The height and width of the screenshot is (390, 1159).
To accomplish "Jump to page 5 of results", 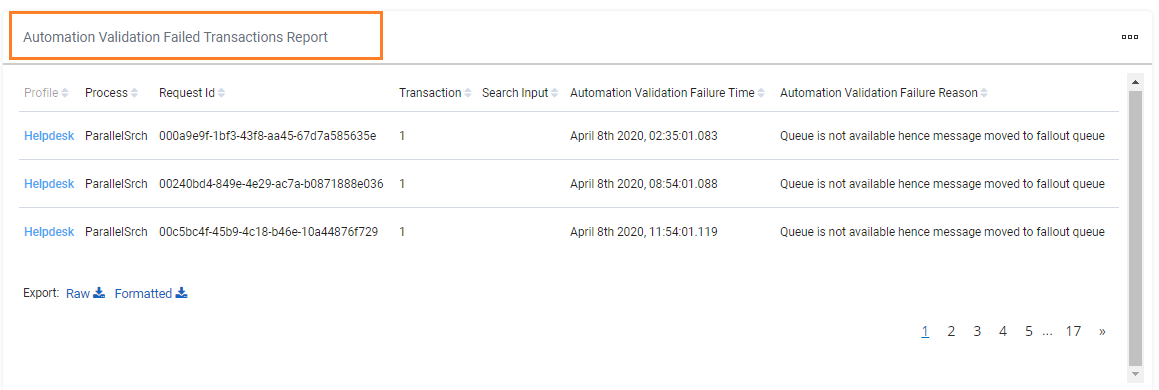I will (x=1029, y=332).
